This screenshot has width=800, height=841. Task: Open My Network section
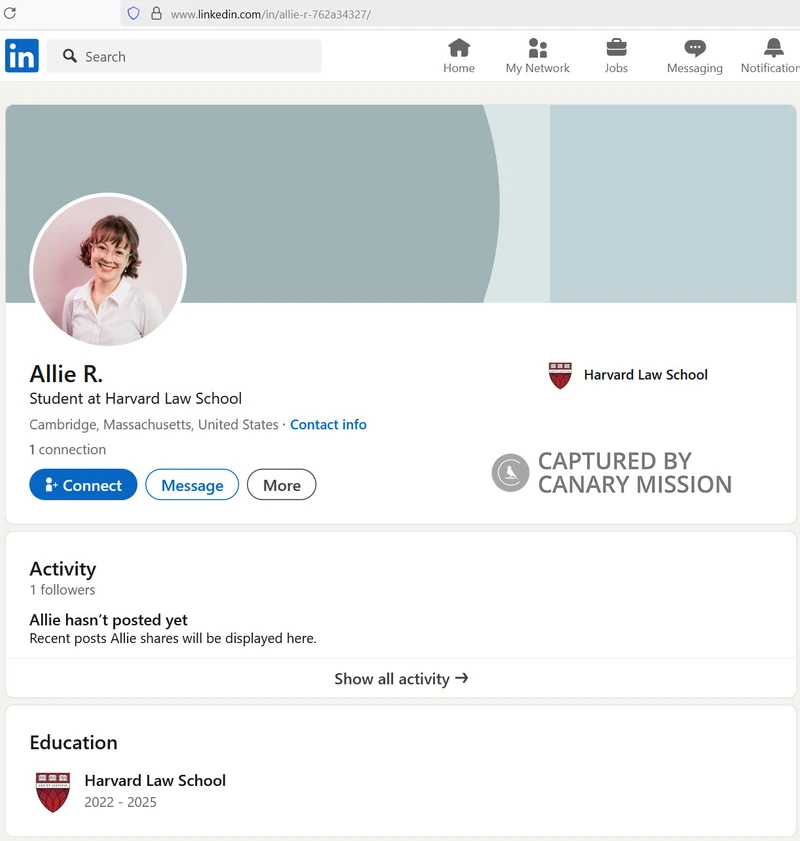tap(537, 56)
